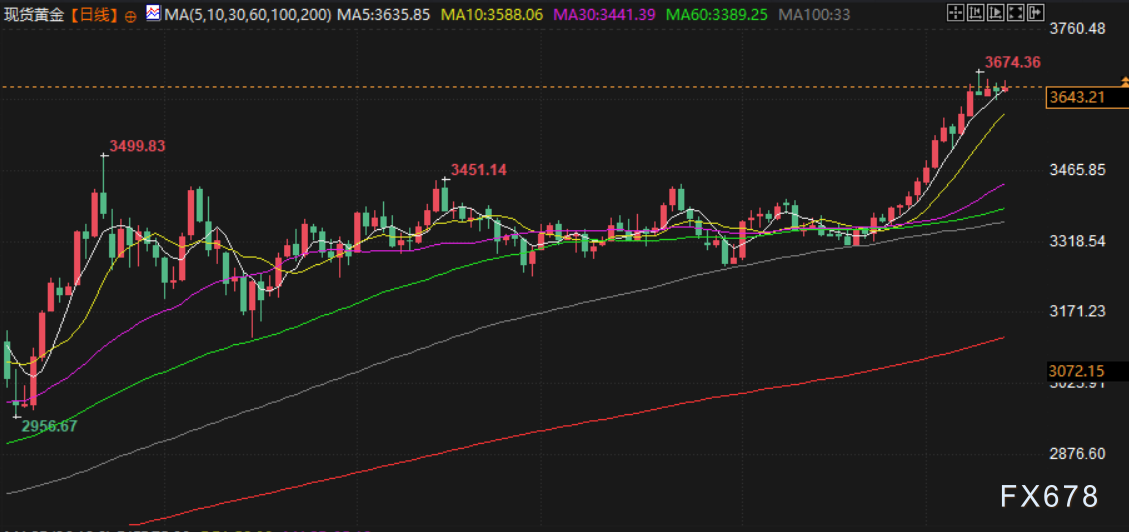The width and height of the screenshot is (1129, 532).
Task: Select the green MA60 legend entry
Action: click(716, 15)
